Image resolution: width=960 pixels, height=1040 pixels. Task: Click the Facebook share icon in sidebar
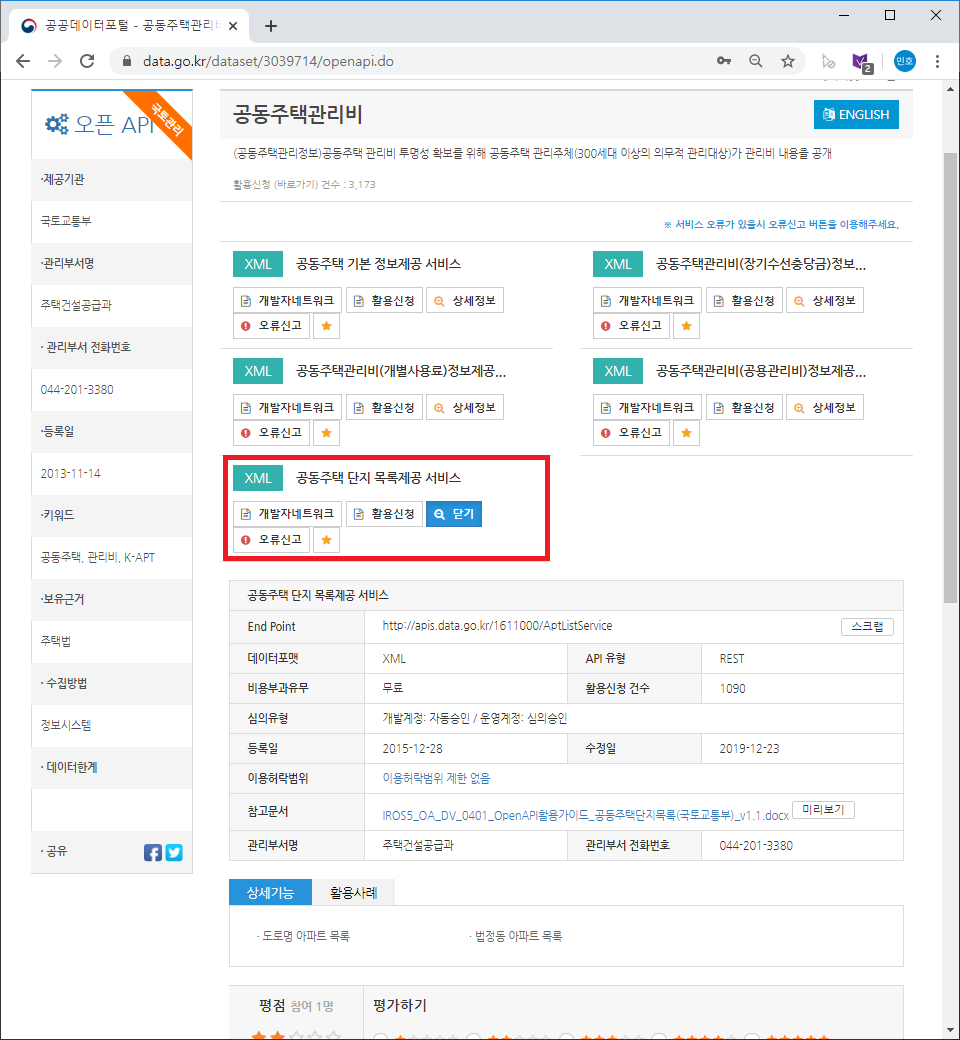tap(152, 852)
